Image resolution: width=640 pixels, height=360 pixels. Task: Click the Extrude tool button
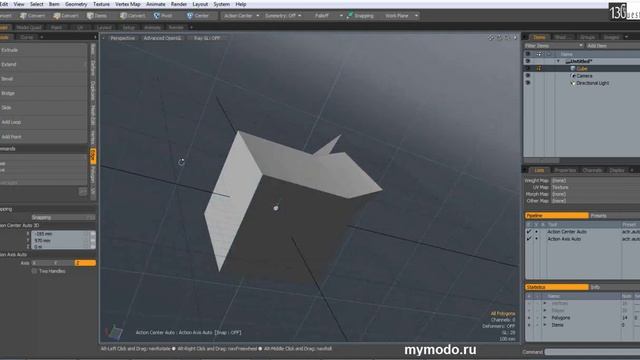(43, 50)
